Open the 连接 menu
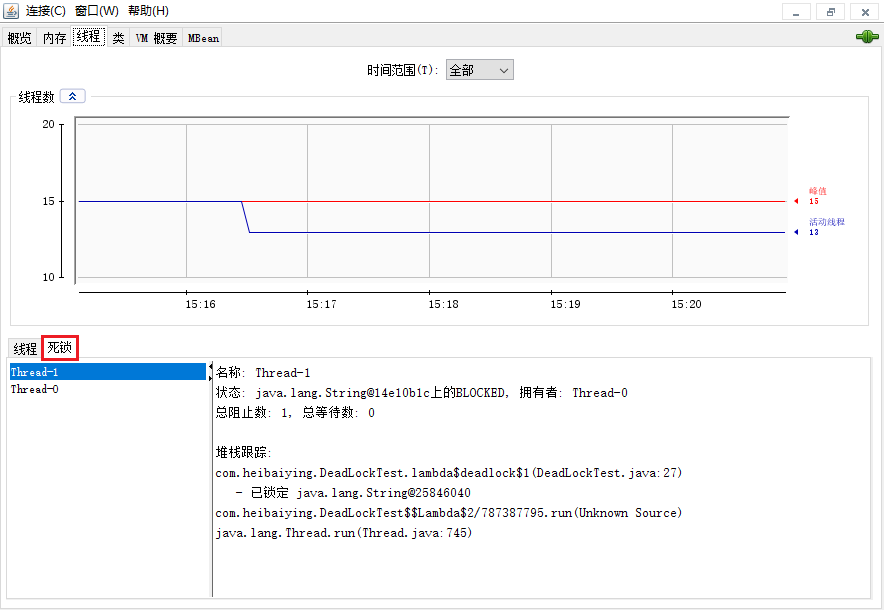The height and width of the screenshot is (610, 884). pos(46,11)
